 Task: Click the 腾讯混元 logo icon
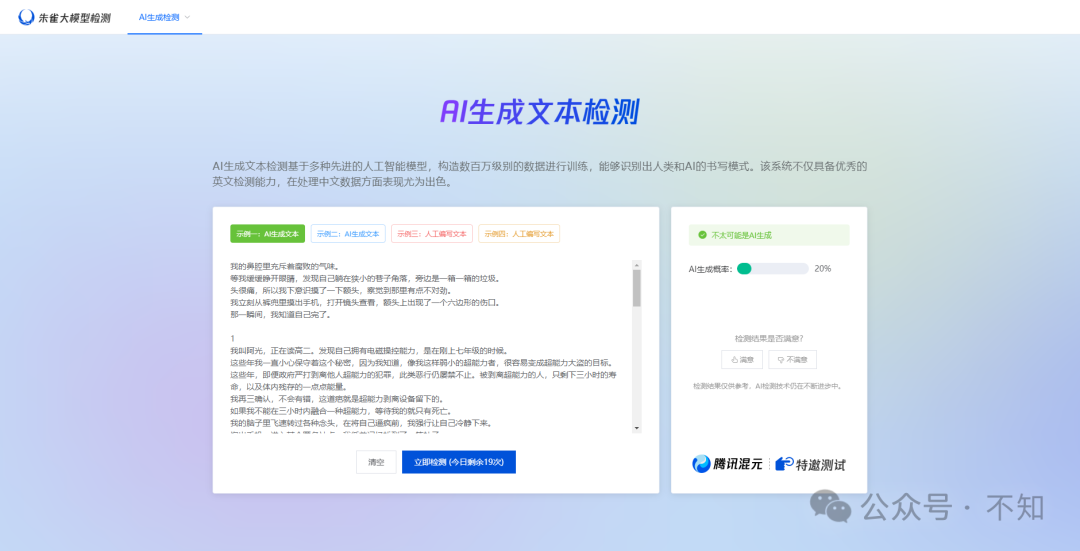(x=703, y=464)
